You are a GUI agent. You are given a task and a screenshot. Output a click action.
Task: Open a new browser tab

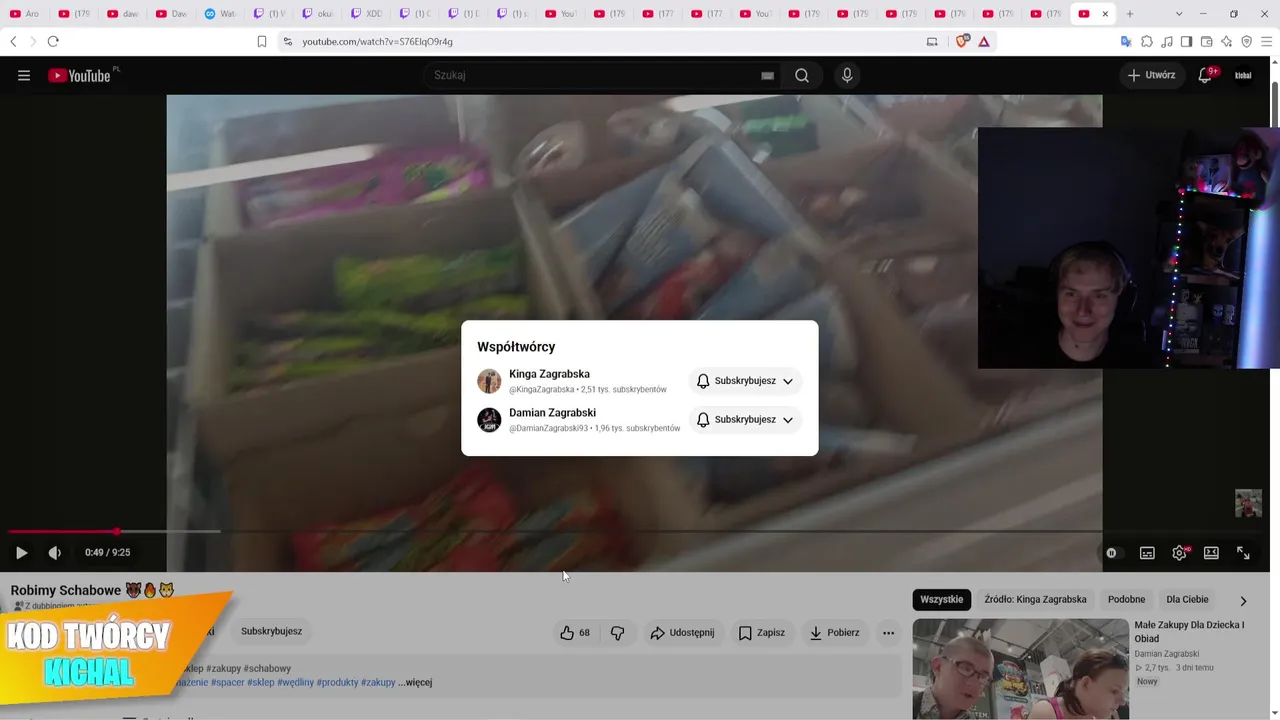tap(1130, 14)
